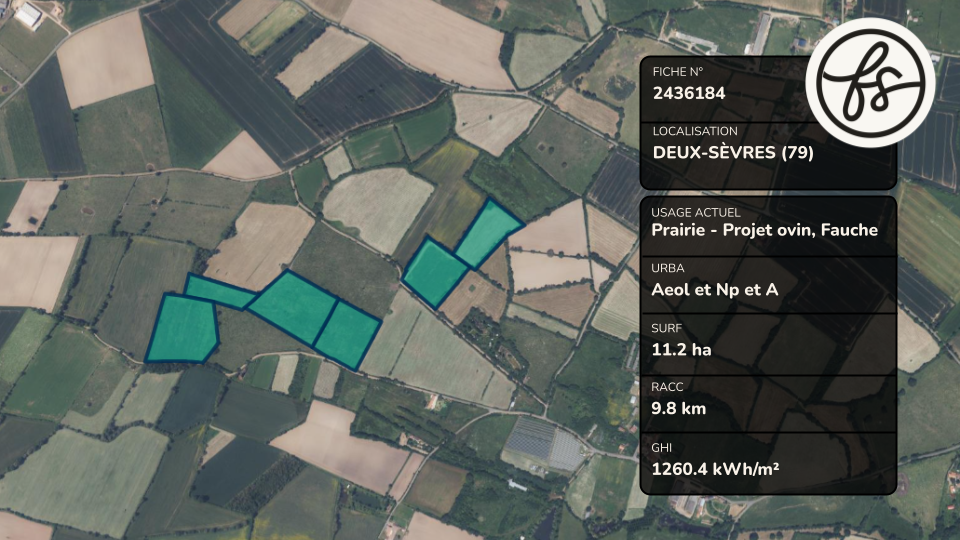The height and width of the screenshot is (540, 960).
Task: Click the 'Aeol et Np et A' value
Action: coord(714,290)
